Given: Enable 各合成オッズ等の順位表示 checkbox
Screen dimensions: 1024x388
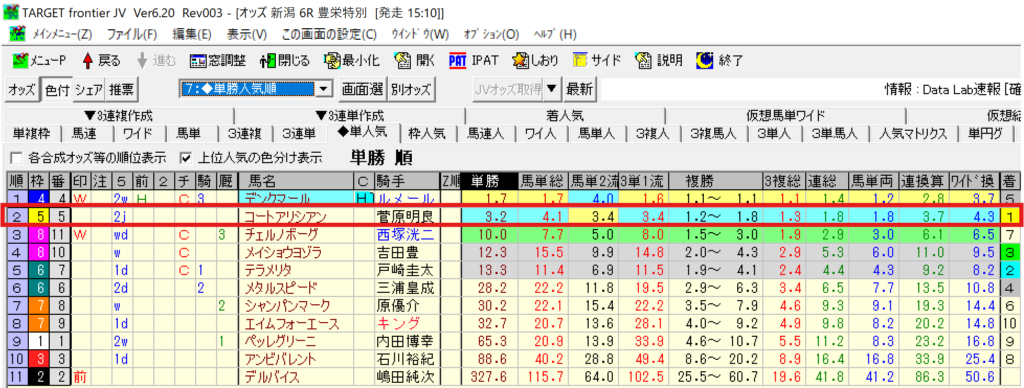Looking at the screenshot, I should tap(16, 157).
